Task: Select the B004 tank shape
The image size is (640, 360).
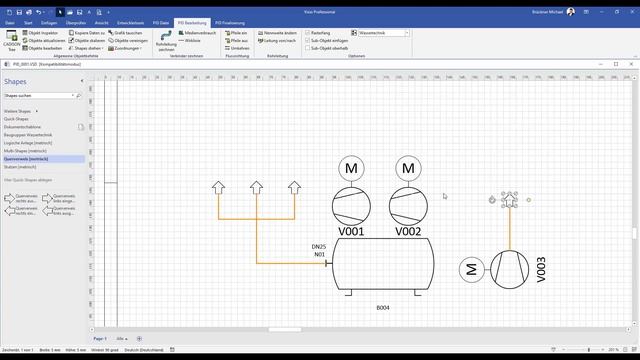Action: 383,264
